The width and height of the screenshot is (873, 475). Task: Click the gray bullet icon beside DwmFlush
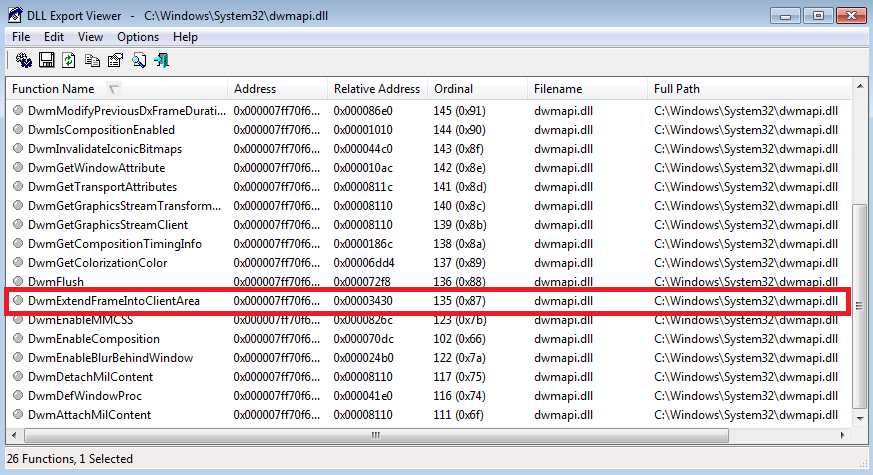18,282
